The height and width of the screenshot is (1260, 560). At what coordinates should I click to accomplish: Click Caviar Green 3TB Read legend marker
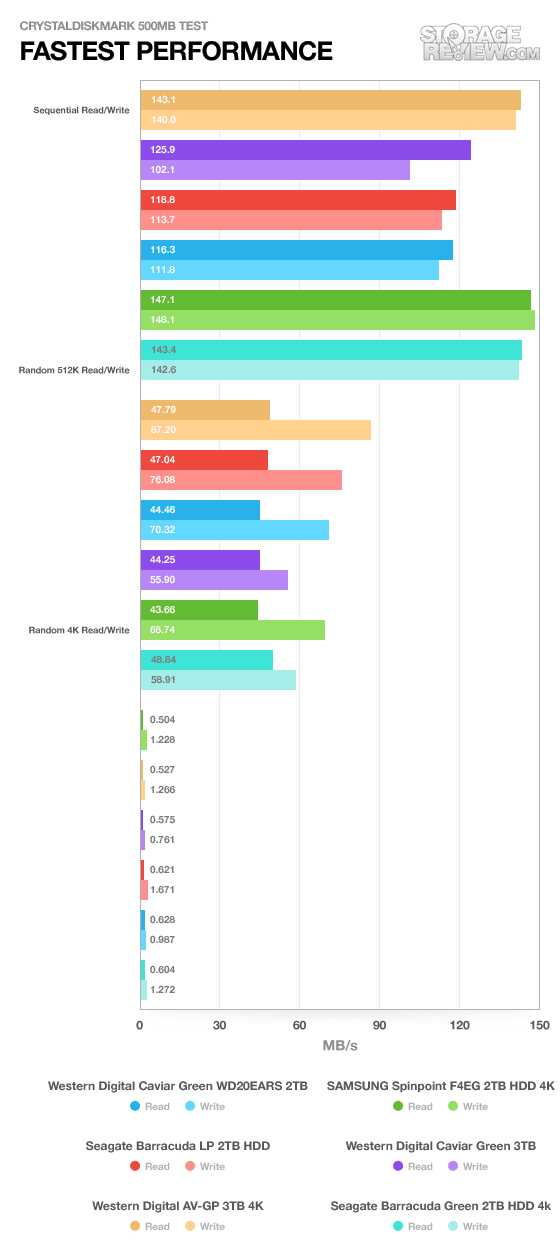(x=398, y=1166)
